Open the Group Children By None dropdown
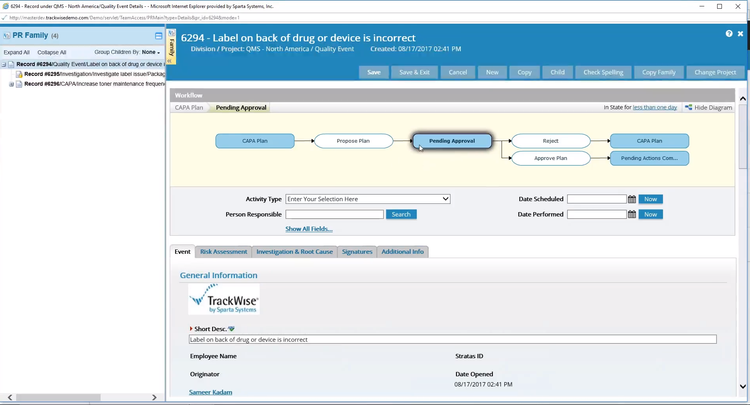 coord(151,52)
